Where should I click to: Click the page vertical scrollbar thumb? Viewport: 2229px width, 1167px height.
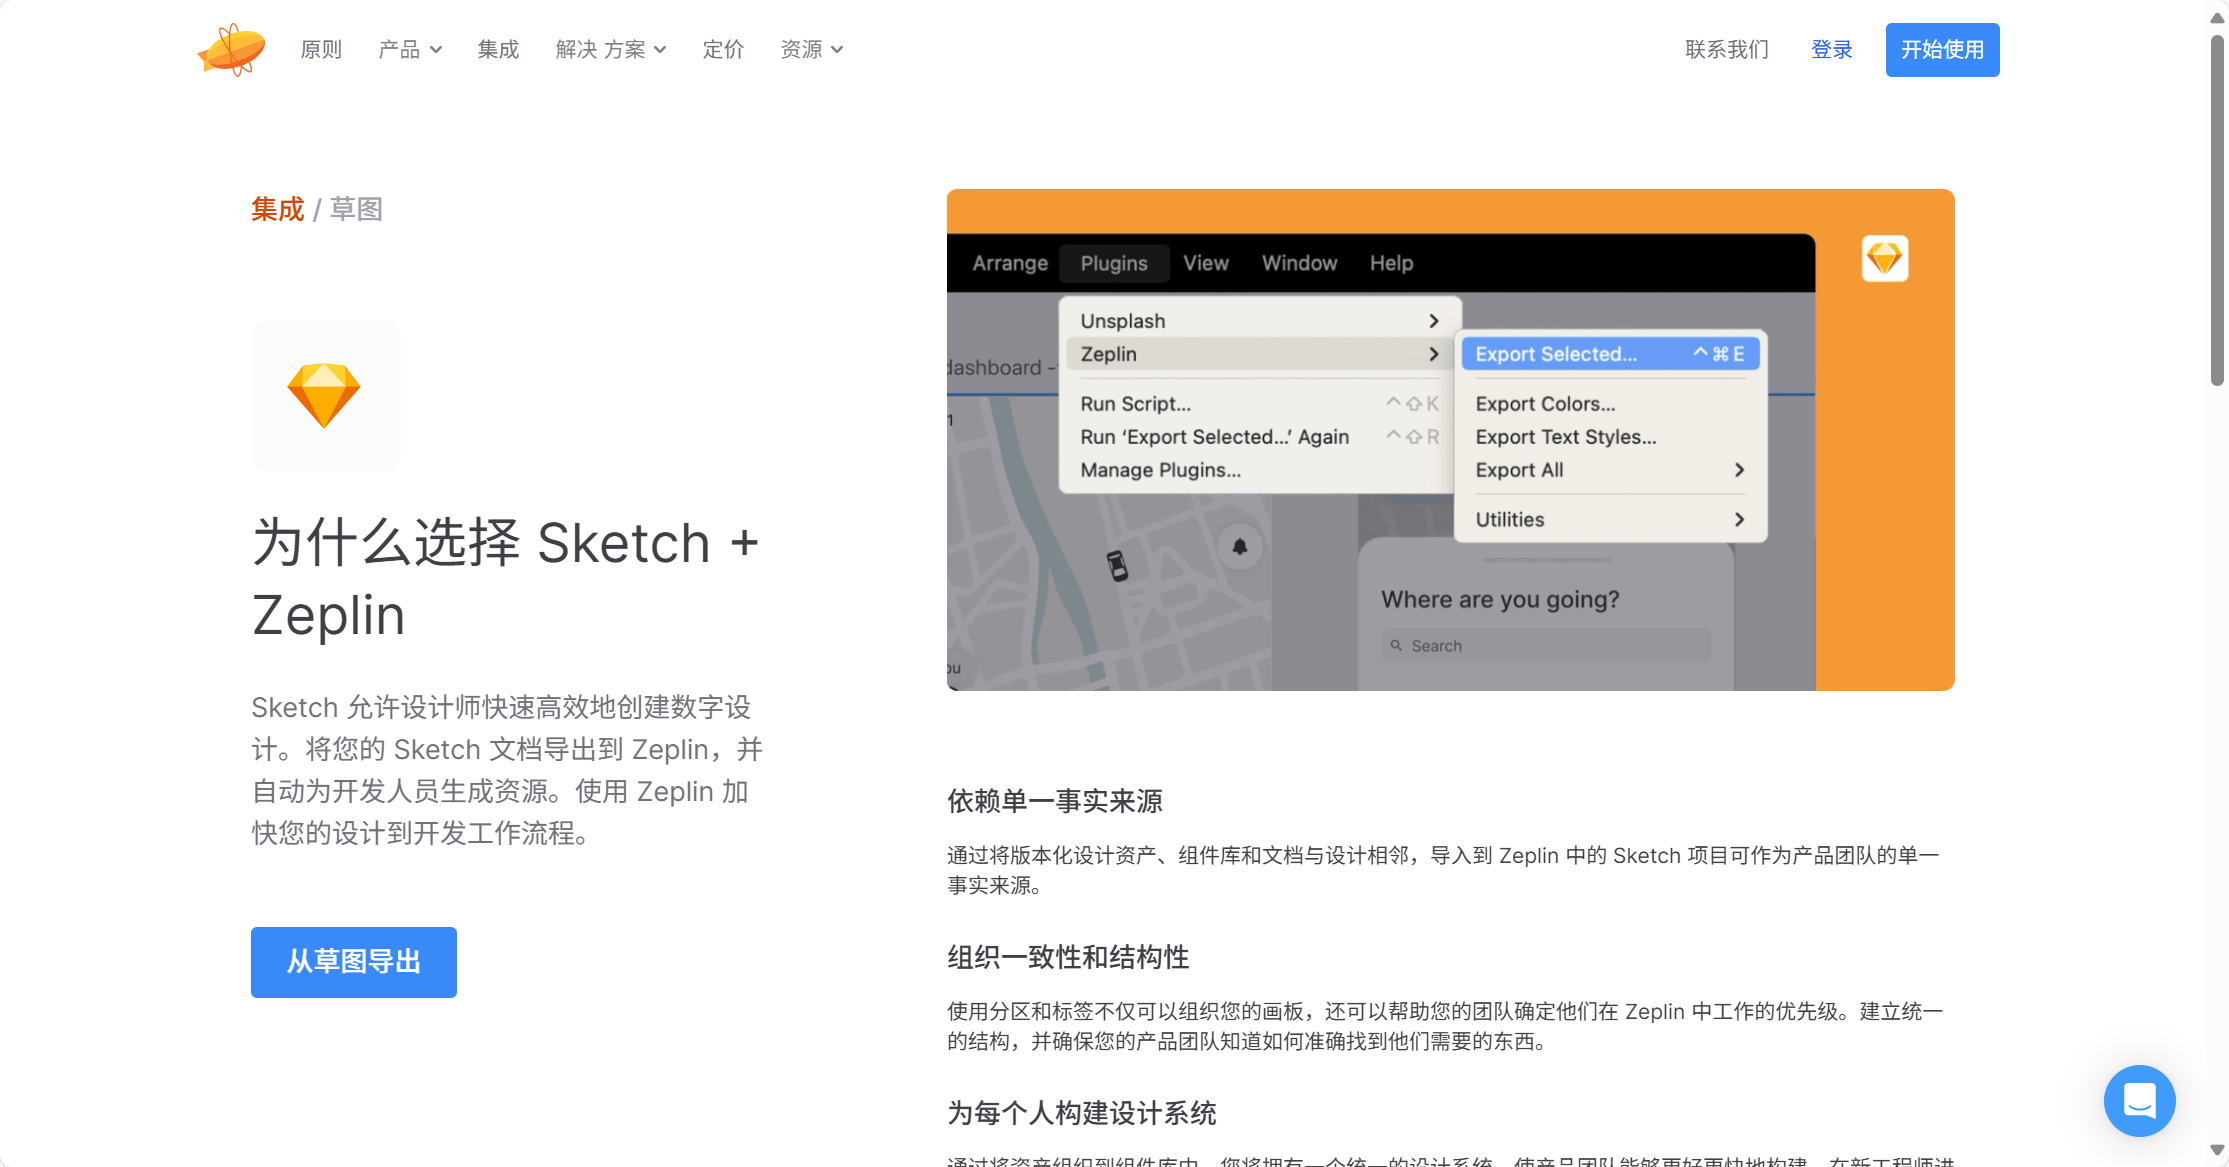(2217, 210)
